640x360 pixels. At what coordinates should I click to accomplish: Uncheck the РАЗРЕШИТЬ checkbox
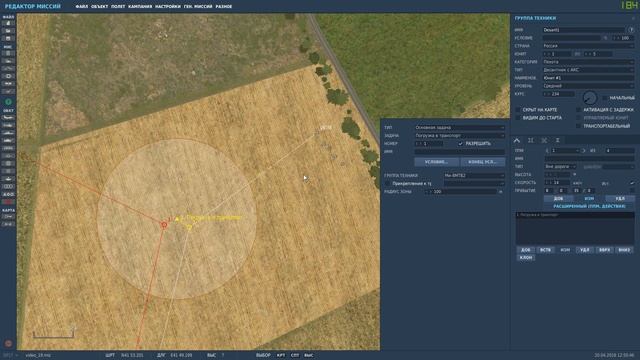(x=460, y=144)
